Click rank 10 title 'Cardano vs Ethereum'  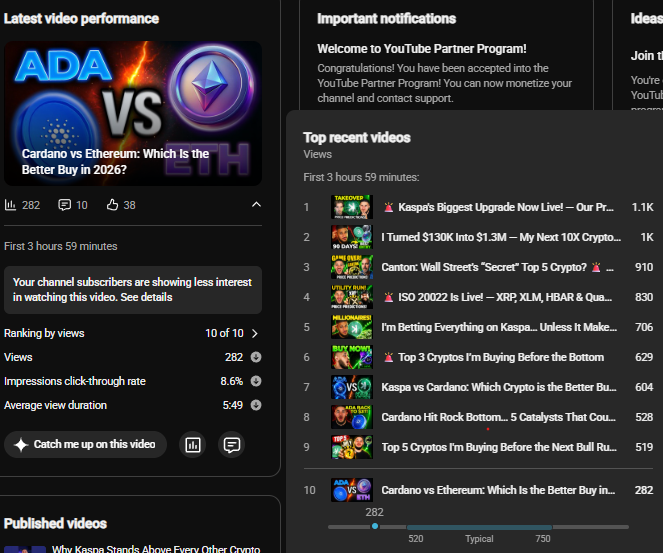pos(498,490)
